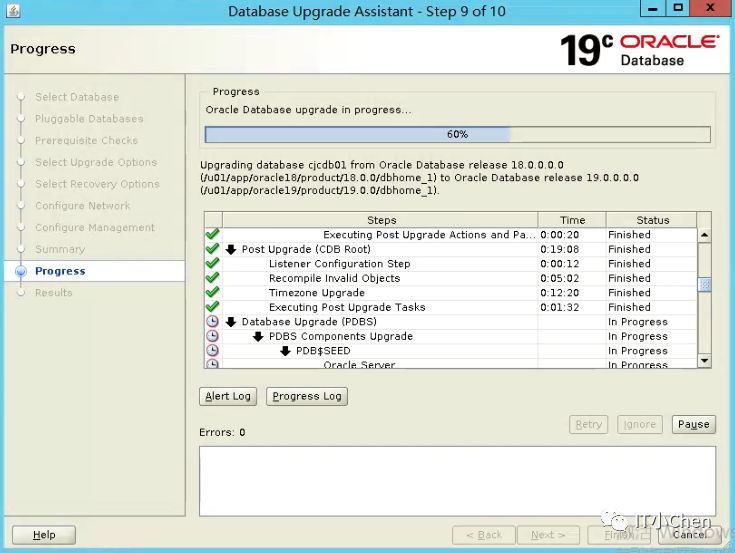Click the green checkmark beside Executing Post Upgrade Actions
The image size is (735, 553).
212,234
